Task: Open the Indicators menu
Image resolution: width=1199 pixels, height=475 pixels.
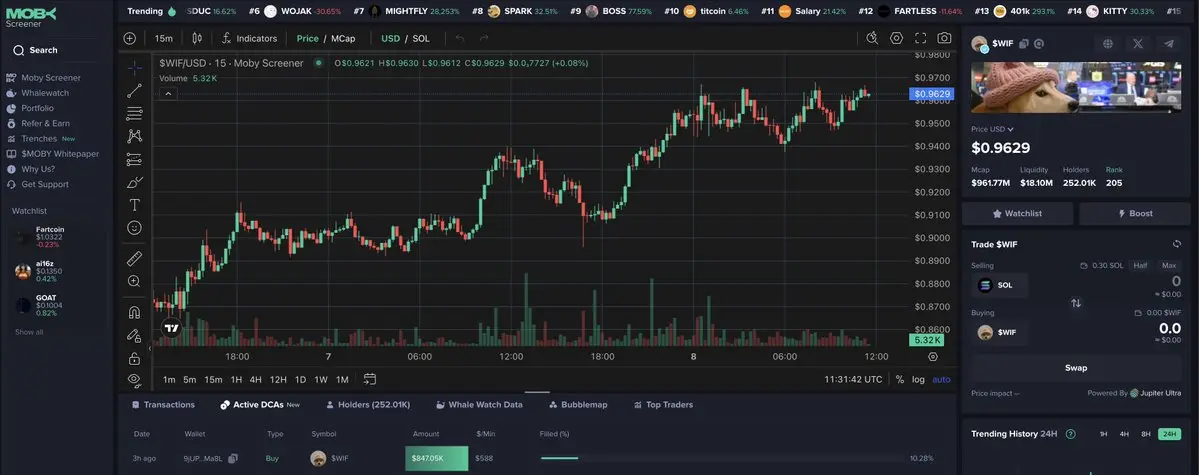Action: pyautogui.click(x=249, y=38)
